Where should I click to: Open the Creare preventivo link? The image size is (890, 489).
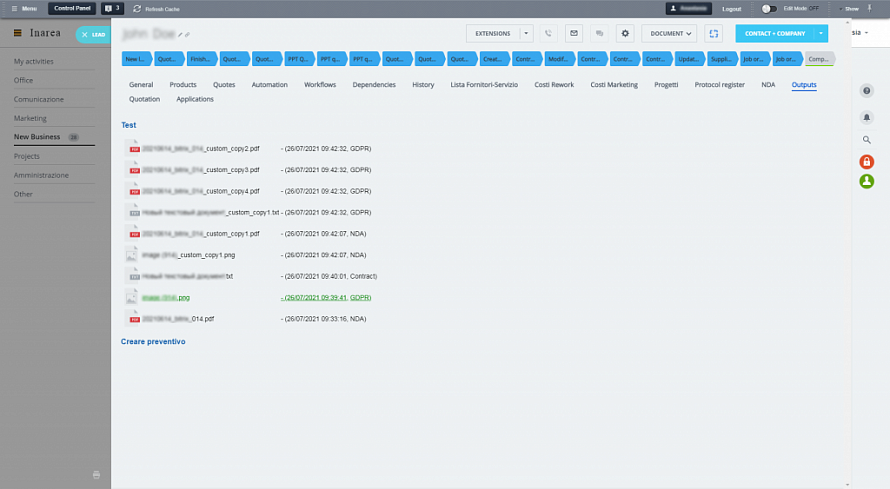(x=153, y=342)
